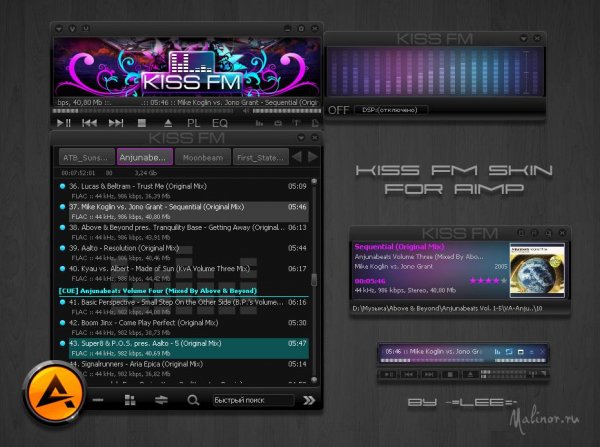Viewport: 600px width, 447px height.
Task: Click the file path under track info
Action: (448, 308)
